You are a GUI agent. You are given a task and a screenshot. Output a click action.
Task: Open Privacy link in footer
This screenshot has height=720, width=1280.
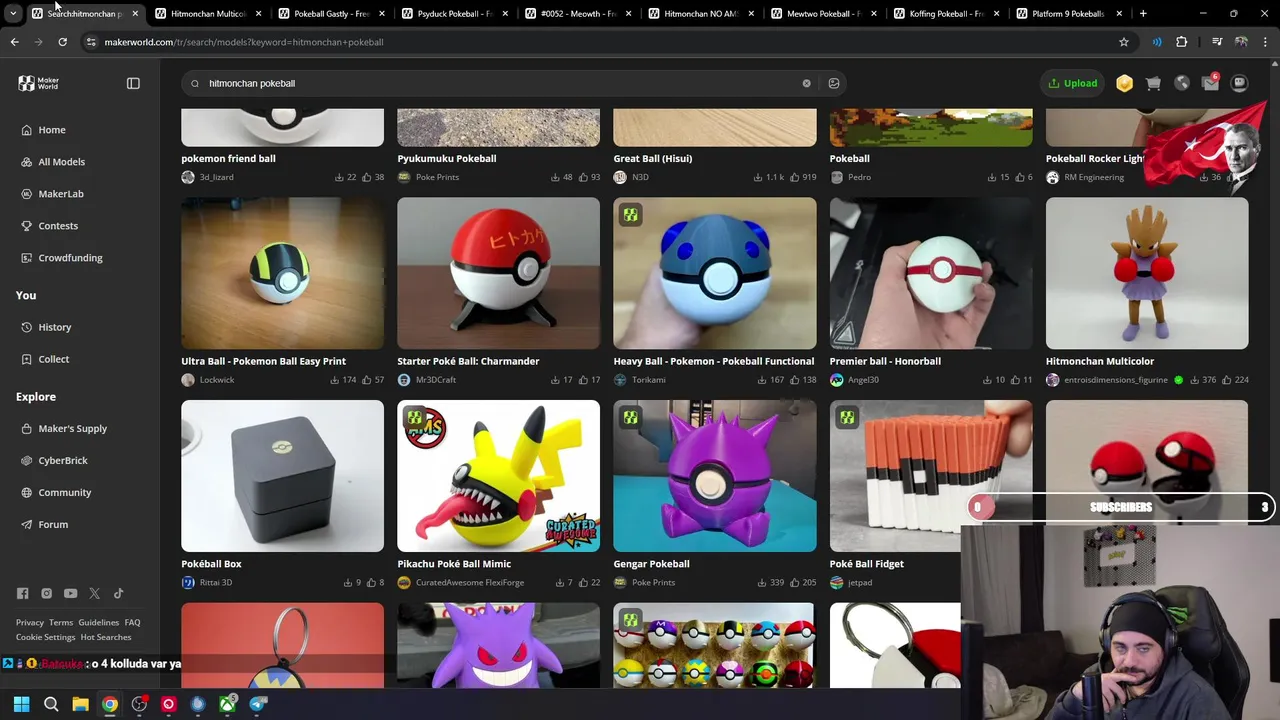(30, 622)
